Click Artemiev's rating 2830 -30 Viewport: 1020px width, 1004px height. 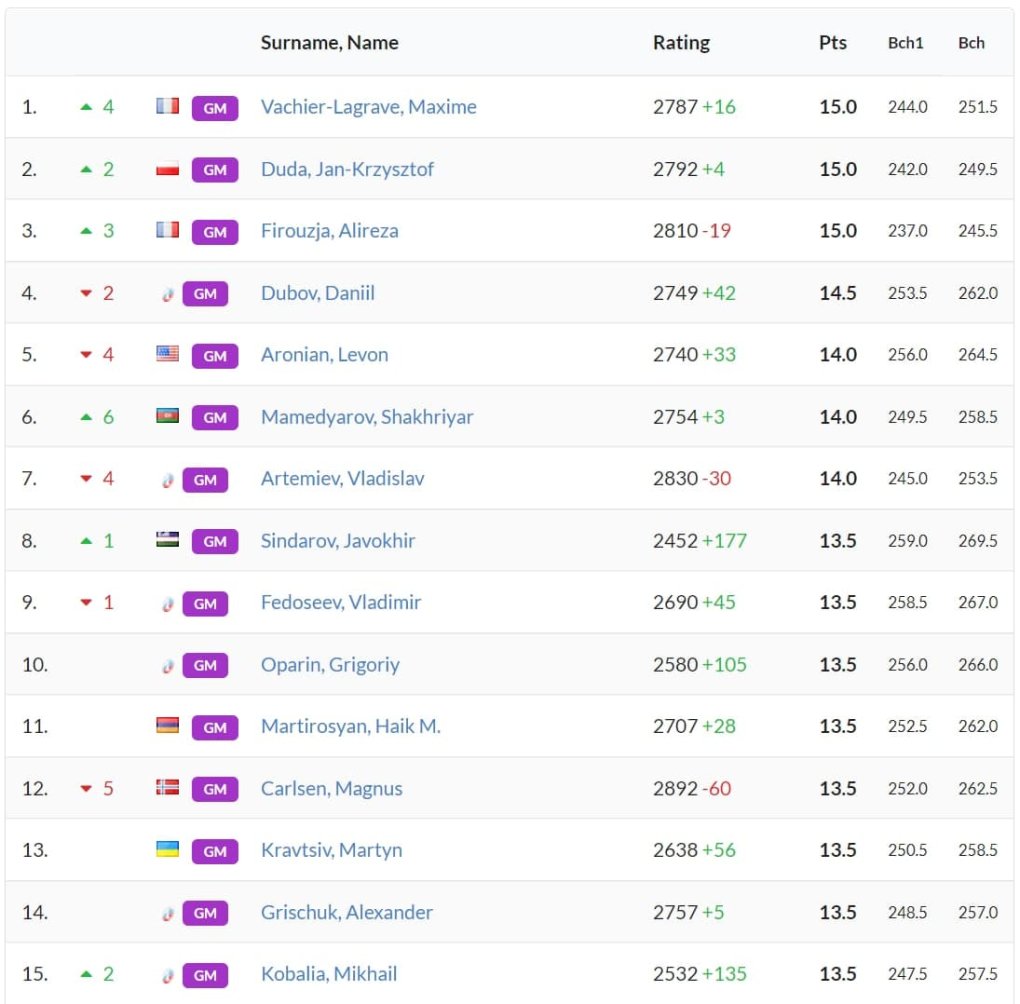click(x=692, y=479)
